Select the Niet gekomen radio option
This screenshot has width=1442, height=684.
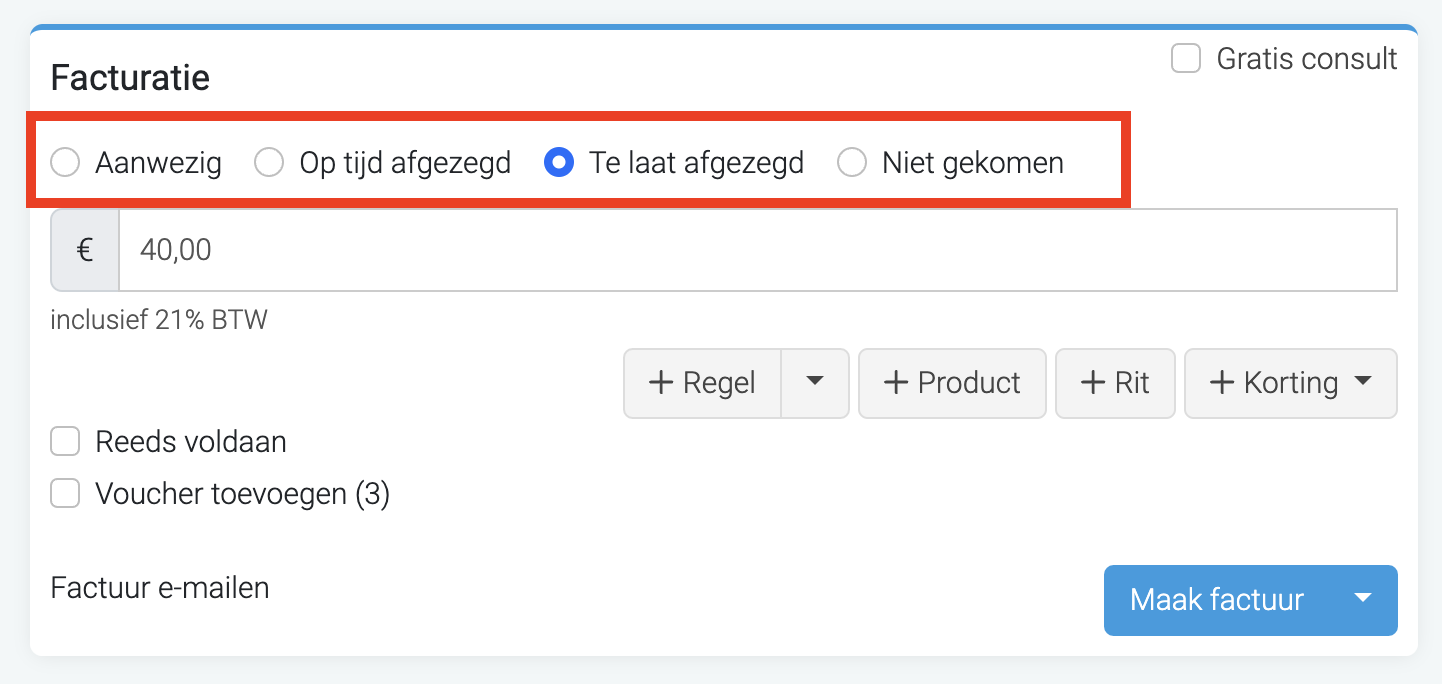click(852, 162)
